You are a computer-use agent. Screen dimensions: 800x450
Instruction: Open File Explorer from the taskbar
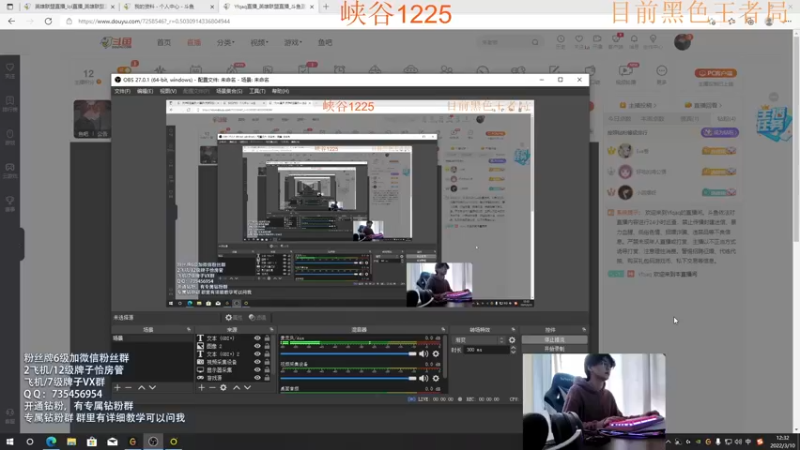pos(71,441)
